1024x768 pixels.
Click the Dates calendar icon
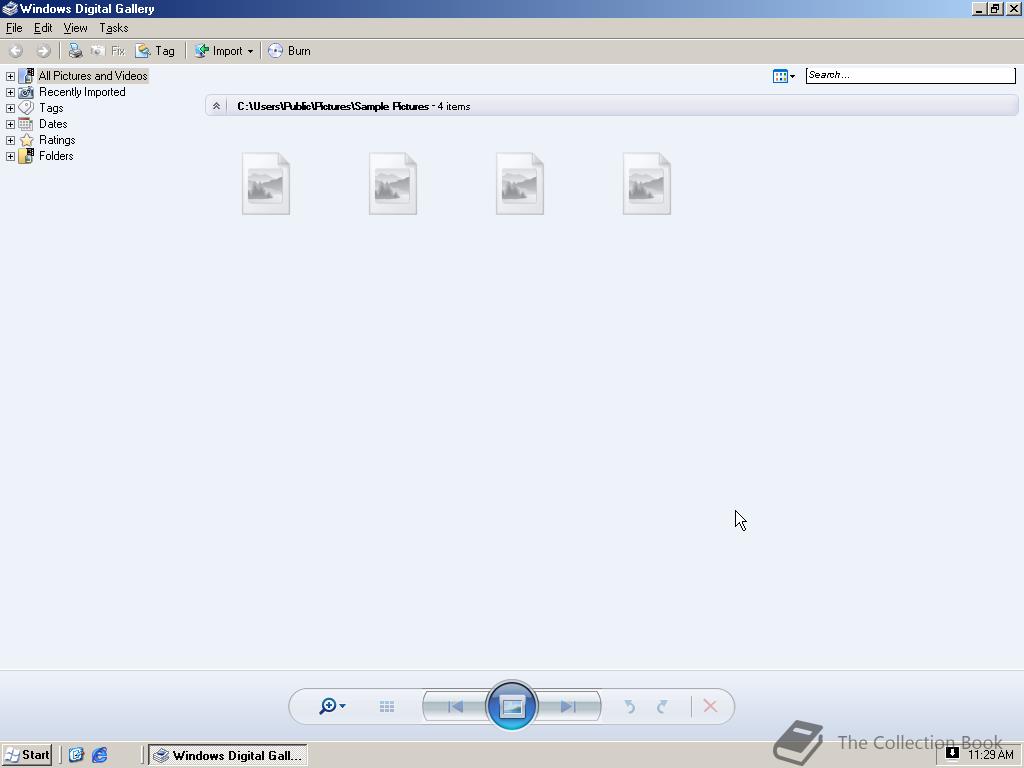26,124
